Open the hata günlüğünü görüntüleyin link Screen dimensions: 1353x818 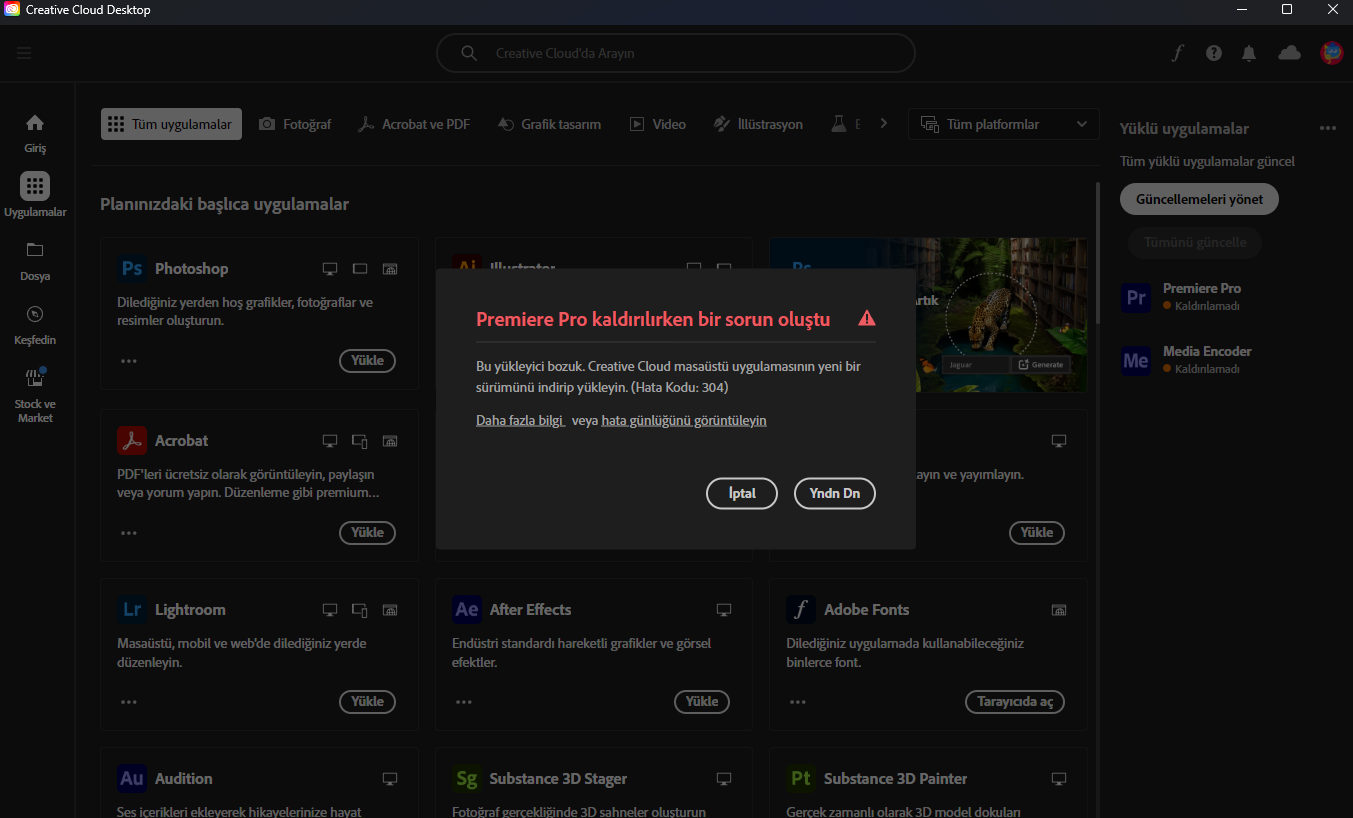(684, 421)
